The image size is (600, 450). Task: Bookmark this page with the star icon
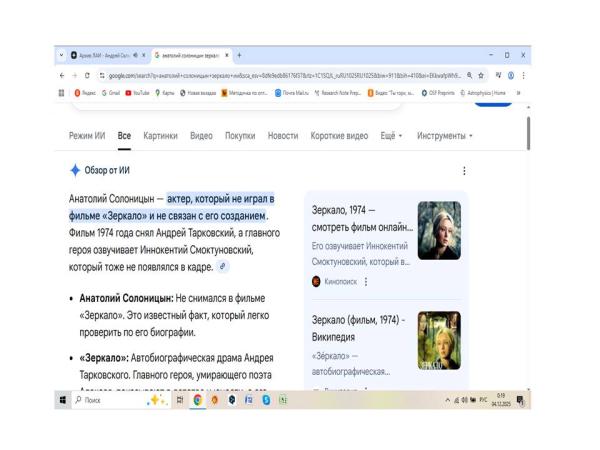click(x=482, y=75)
